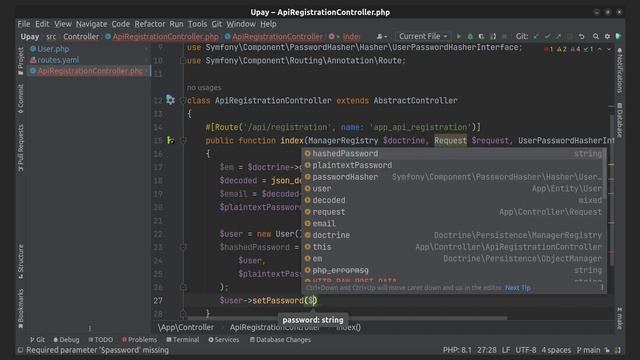Fold the use imports block at line 10

pos(182,60)
